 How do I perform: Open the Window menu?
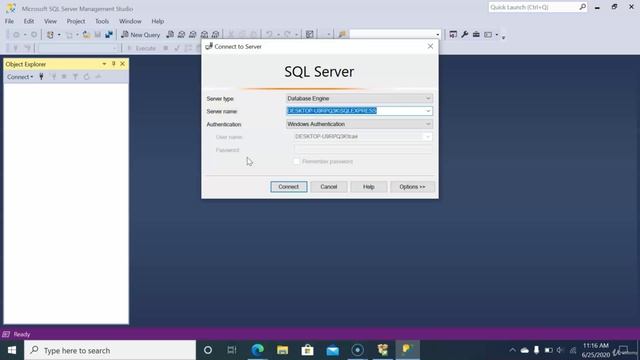coord(130,21)
